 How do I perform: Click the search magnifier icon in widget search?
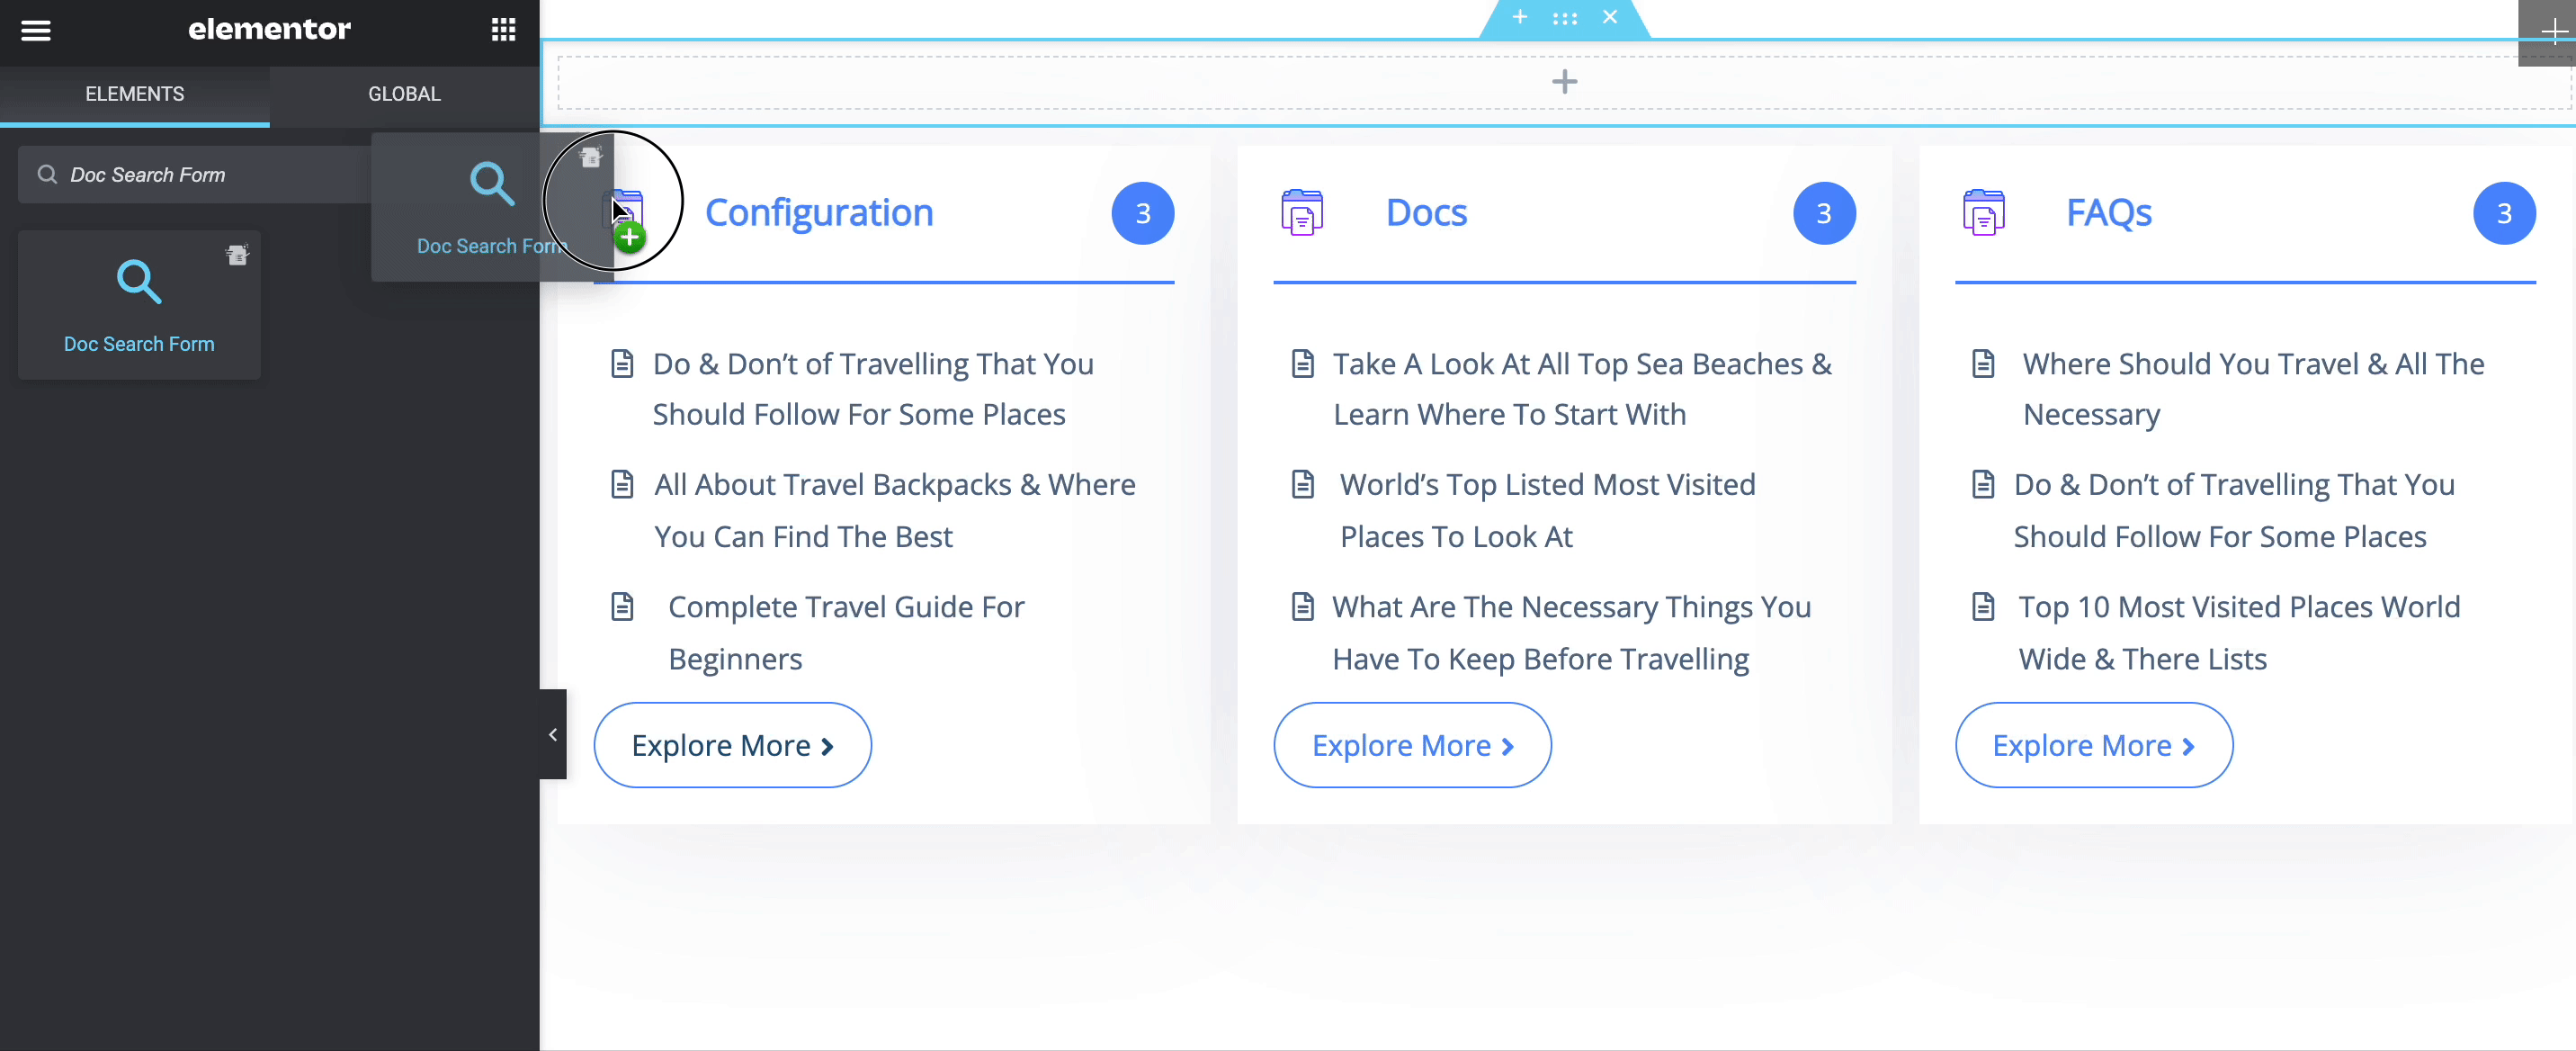click(47, 175)
